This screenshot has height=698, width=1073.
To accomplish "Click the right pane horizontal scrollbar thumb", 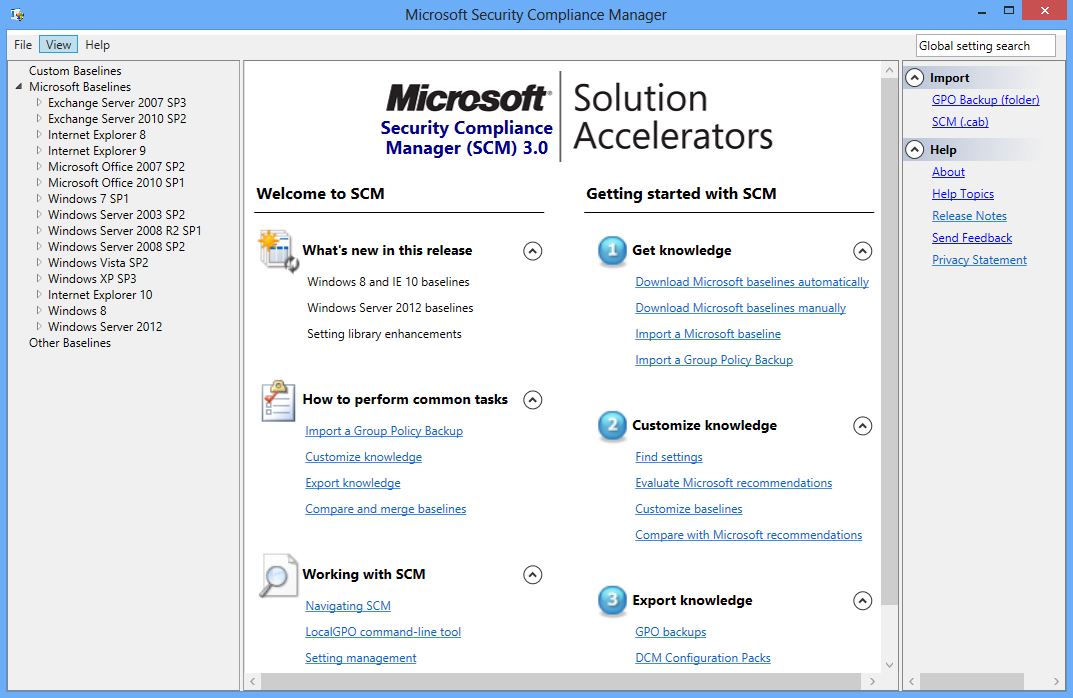I will click(x=972, y=681).
